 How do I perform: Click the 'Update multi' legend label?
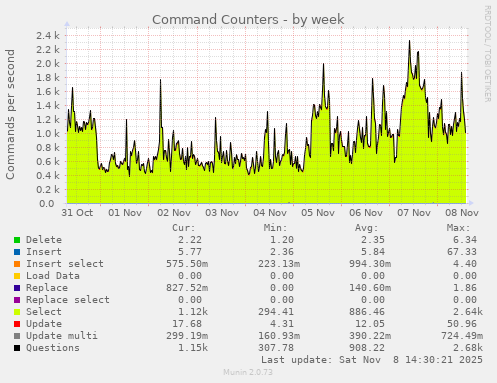(x=62, y=336)
